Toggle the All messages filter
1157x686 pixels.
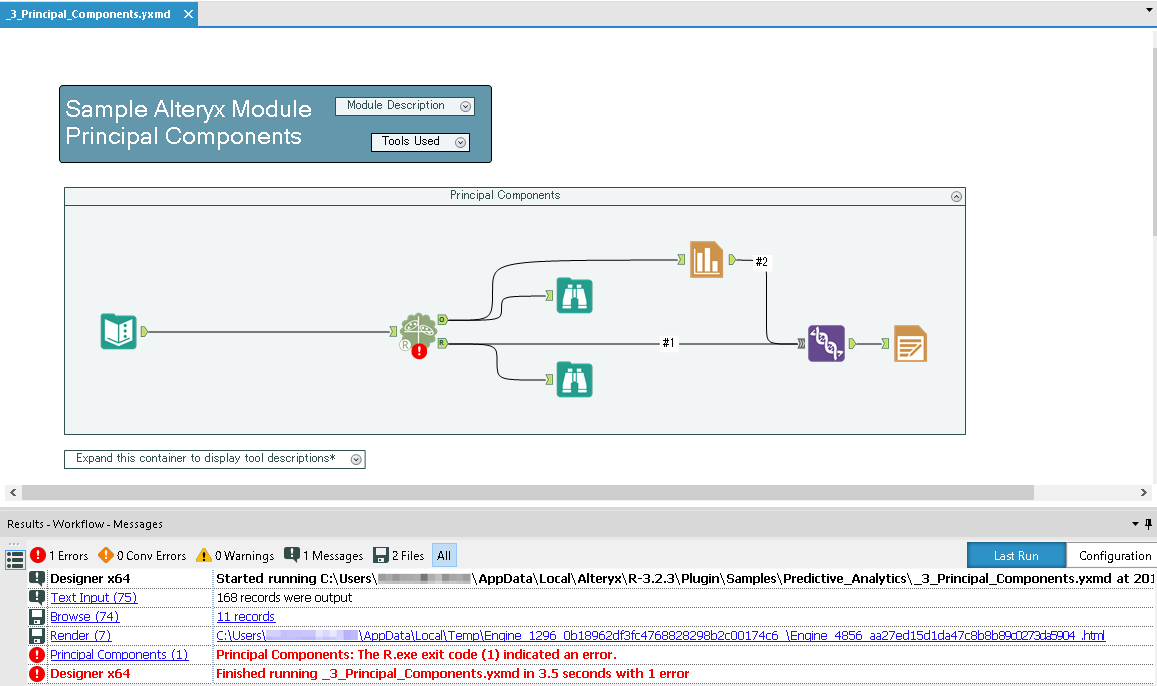pyautogui.click(x=444, y=555)
